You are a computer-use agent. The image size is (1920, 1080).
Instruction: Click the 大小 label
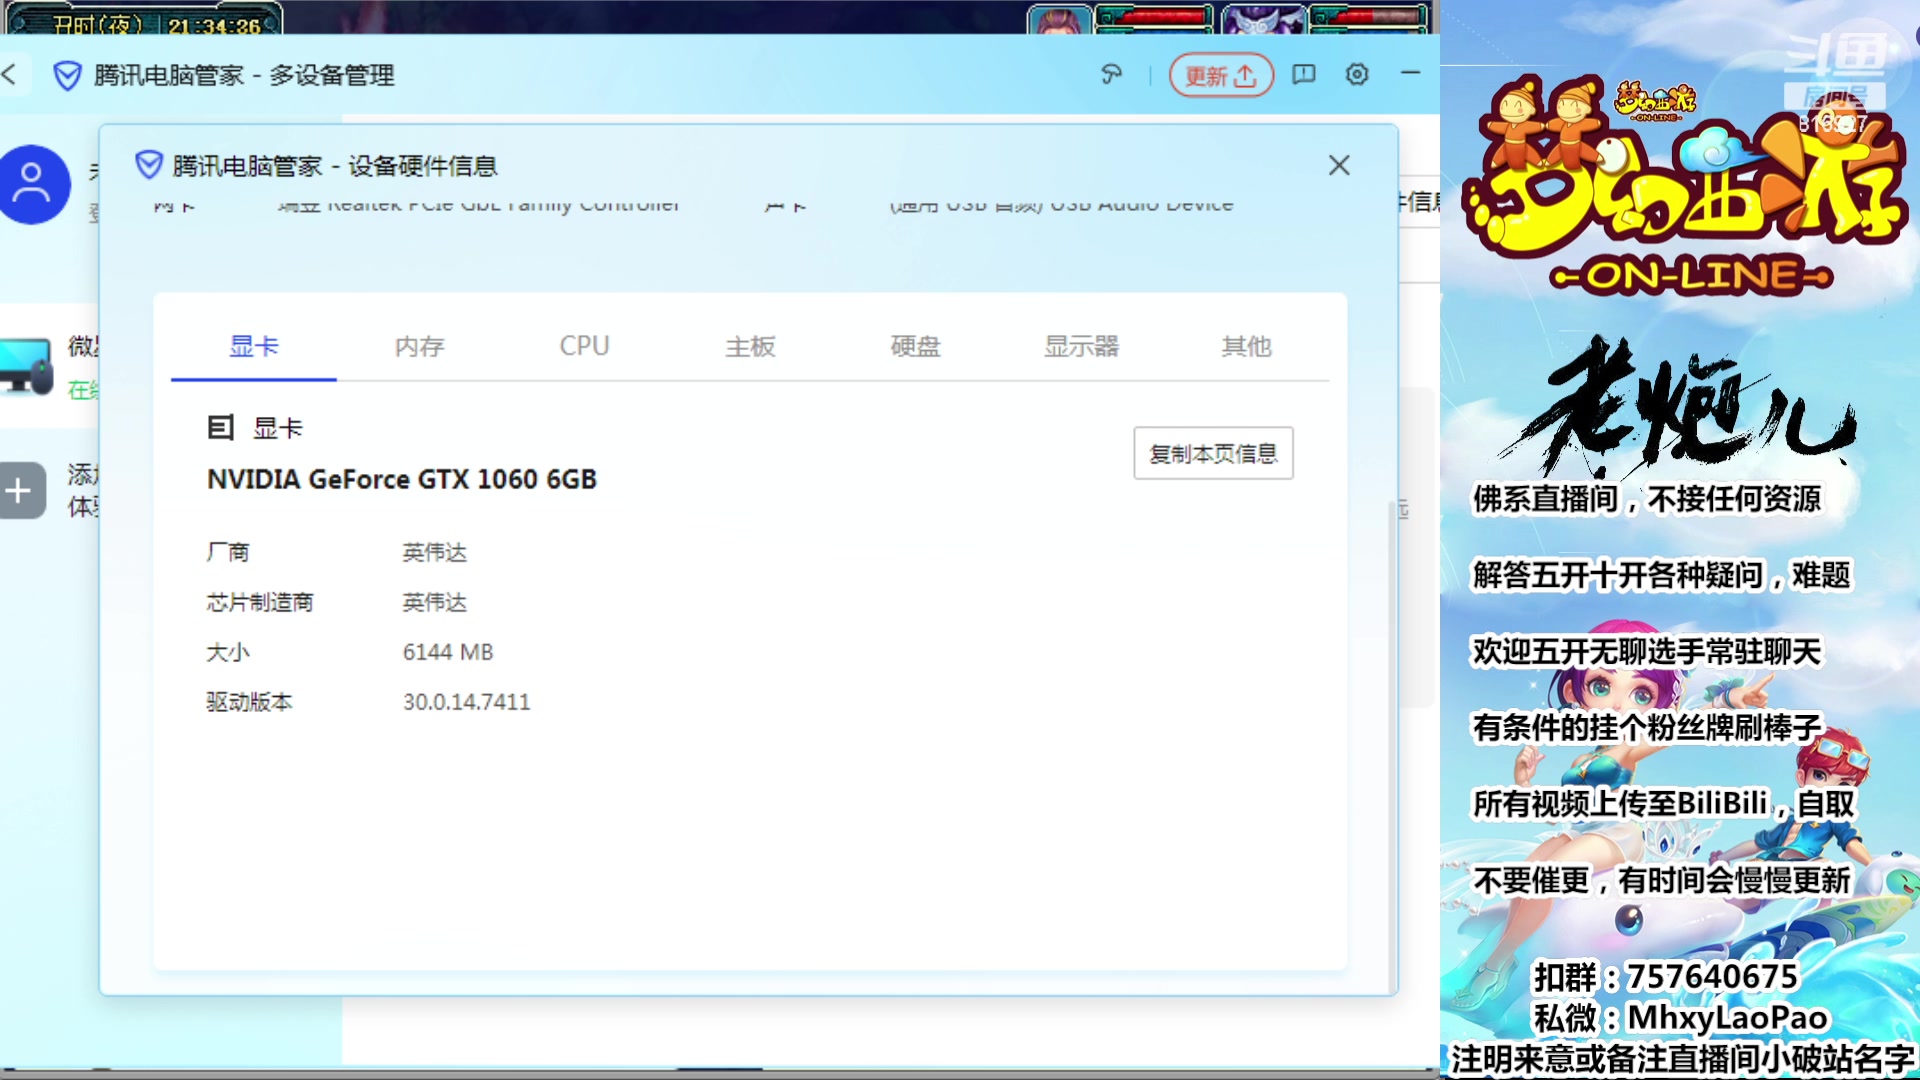[x=228, y=652]
